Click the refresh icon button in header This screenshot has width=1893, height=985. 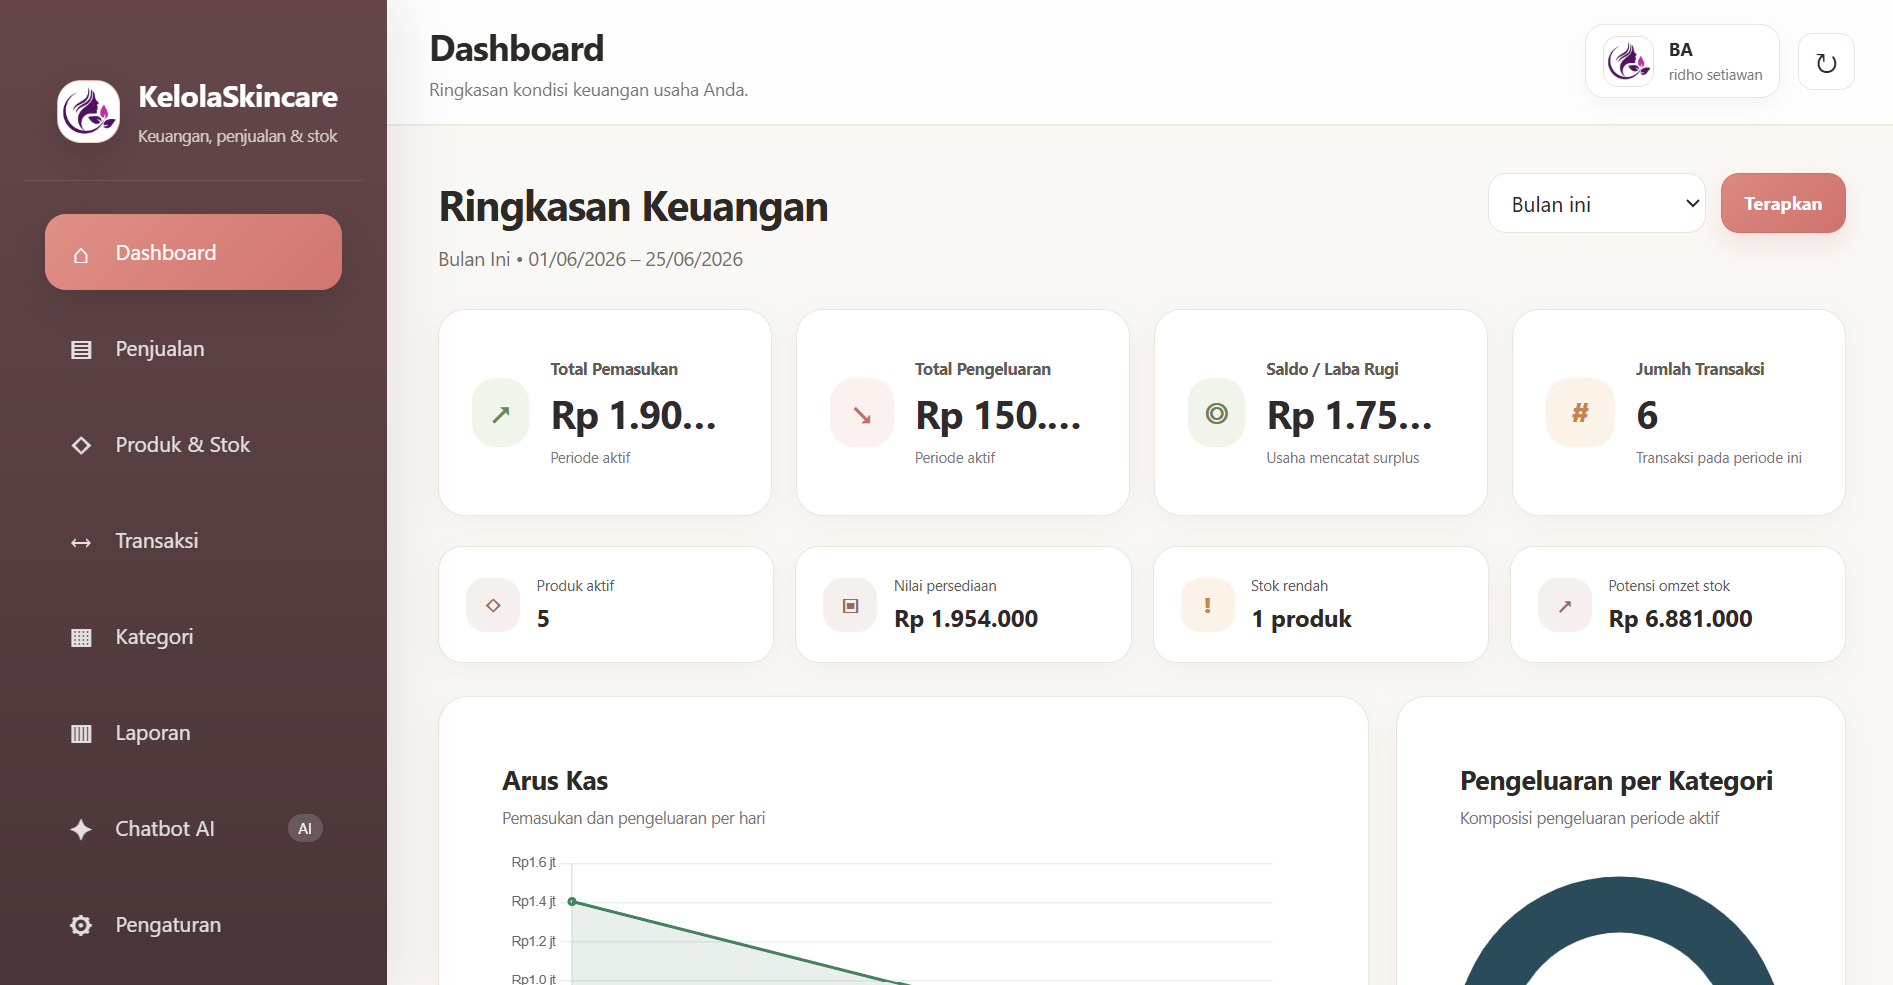[1826, 62]
